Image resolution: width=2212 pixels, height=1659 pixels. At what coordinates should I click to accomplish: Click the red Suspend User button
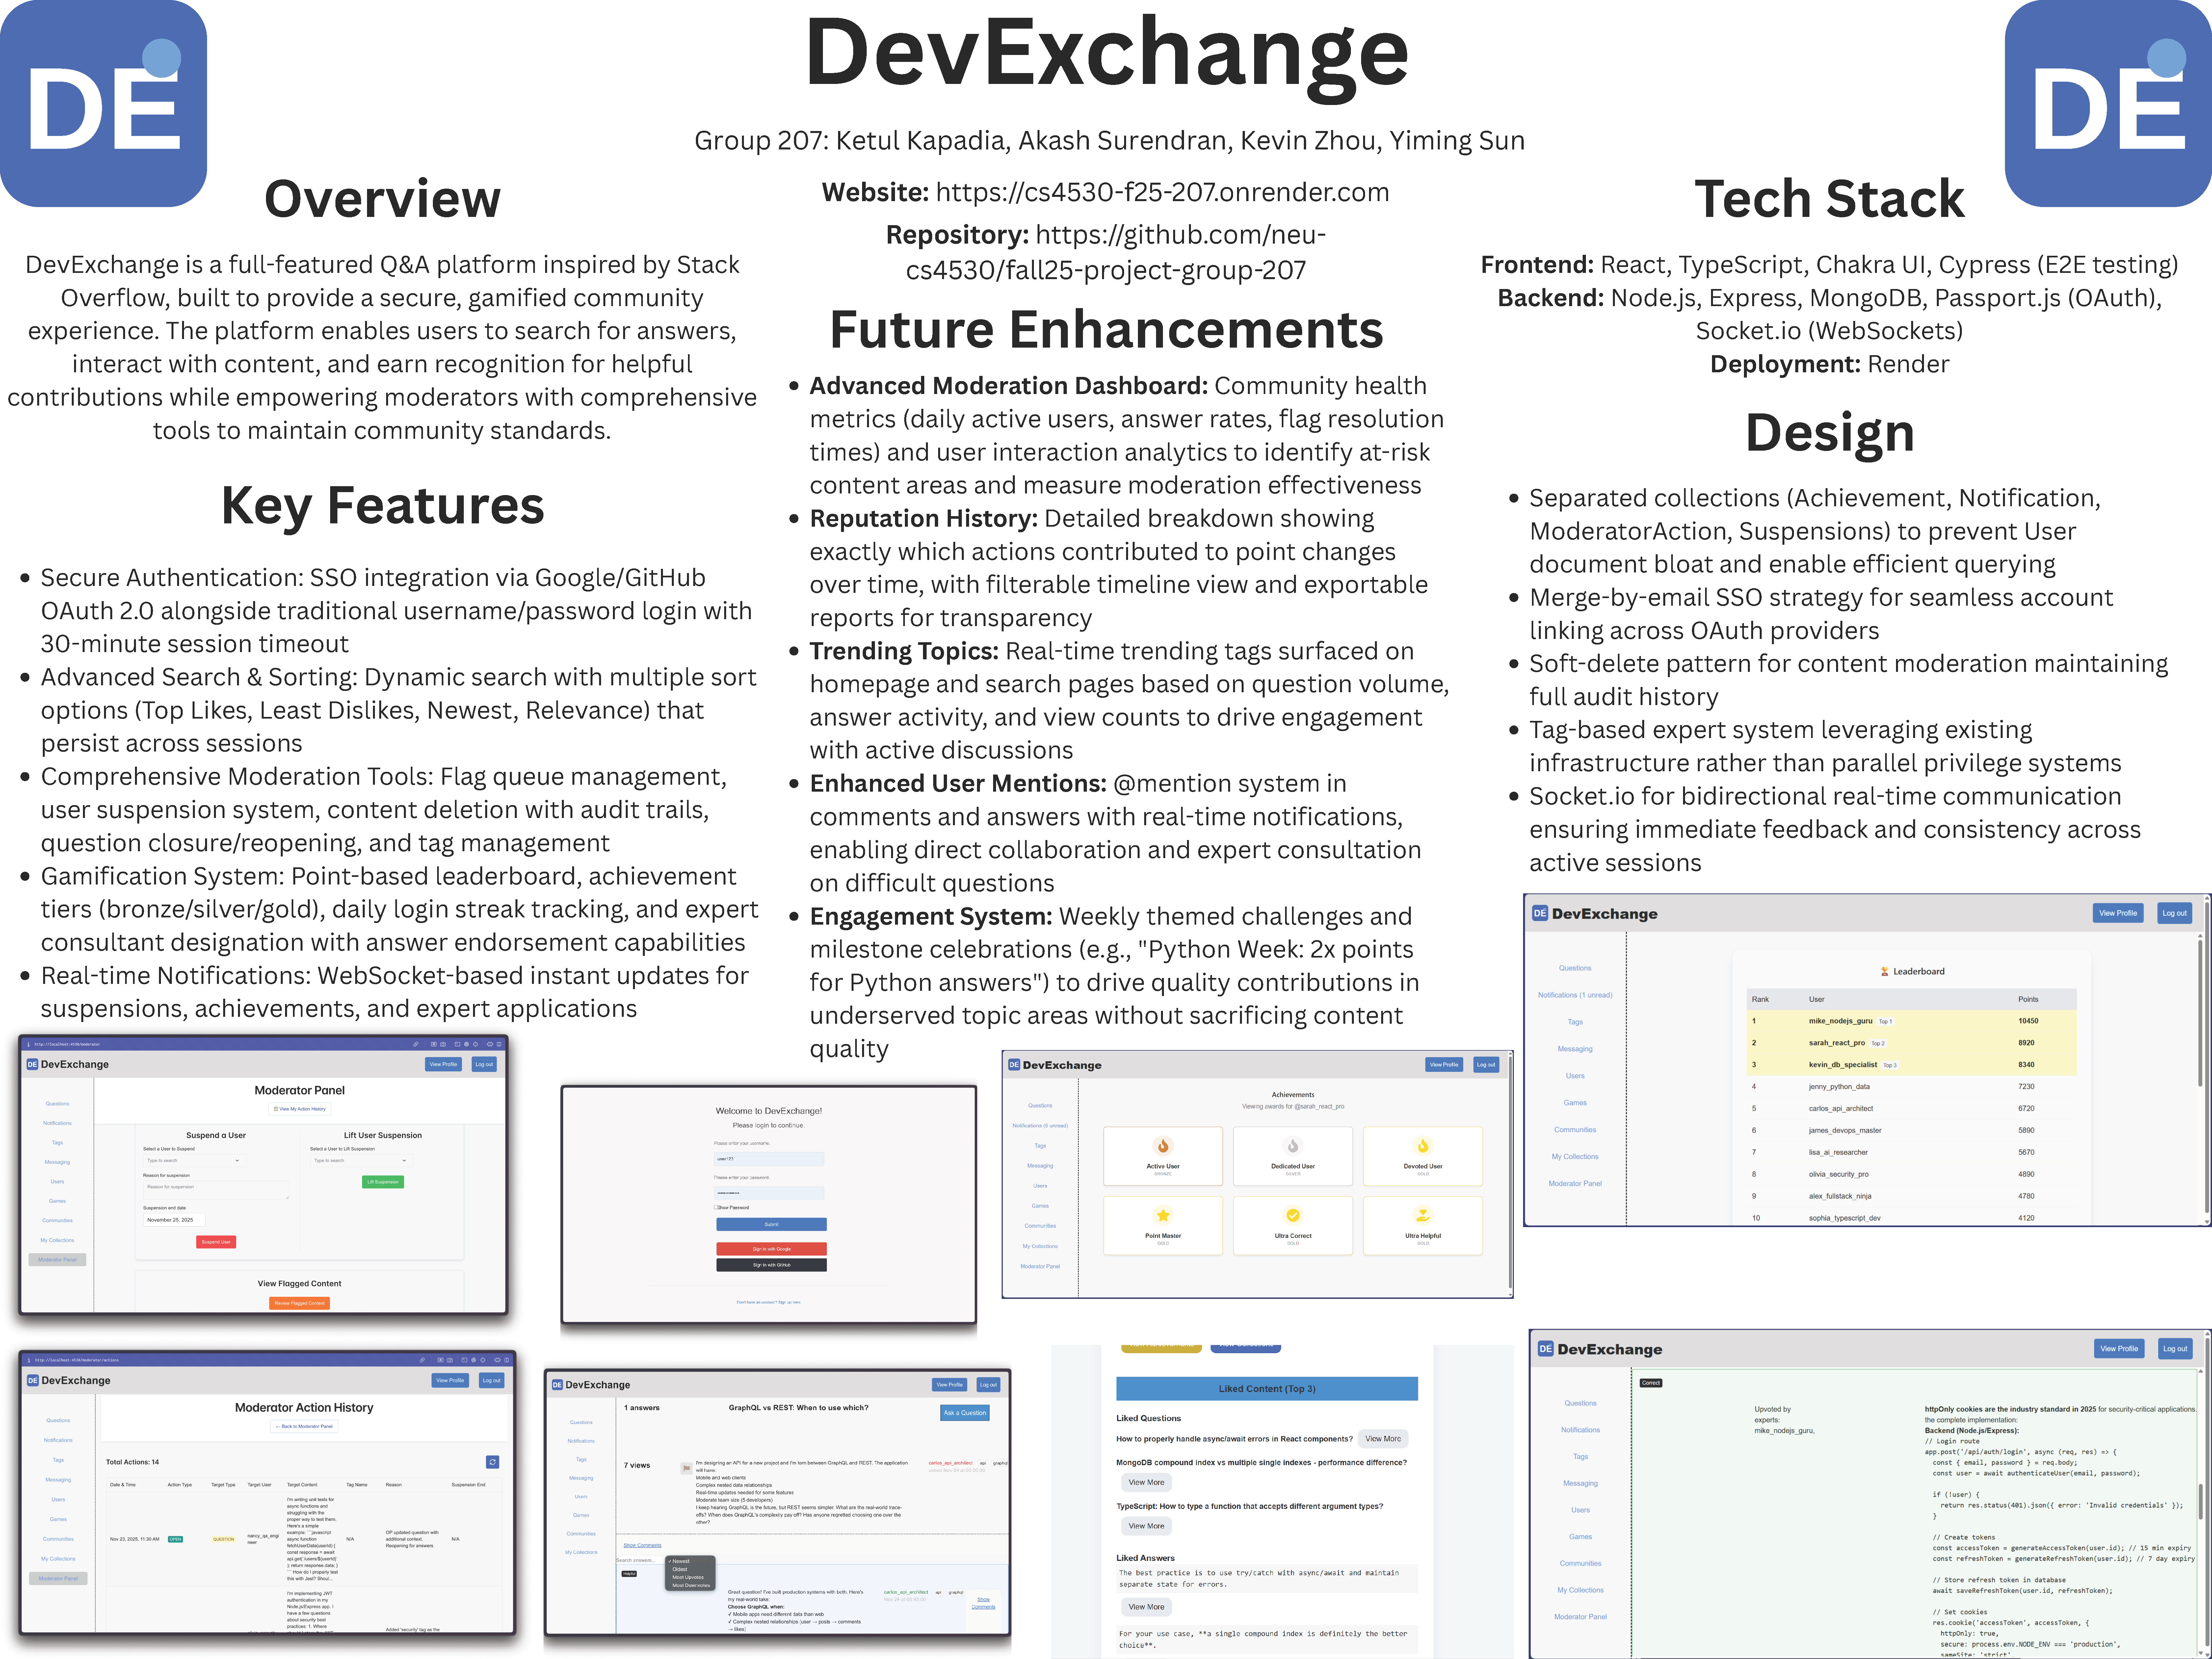click(216, 1242)
